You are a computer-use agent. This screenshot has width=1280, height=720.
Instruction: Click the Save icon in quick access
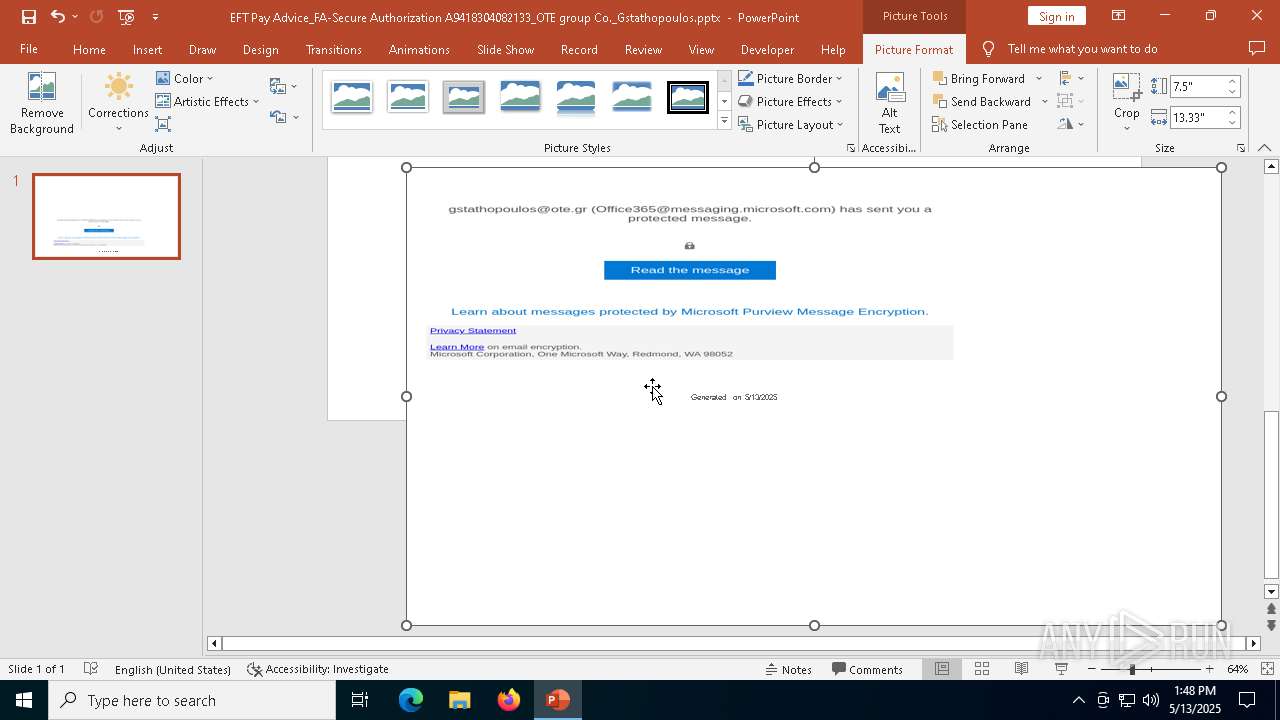coord(28,17)
